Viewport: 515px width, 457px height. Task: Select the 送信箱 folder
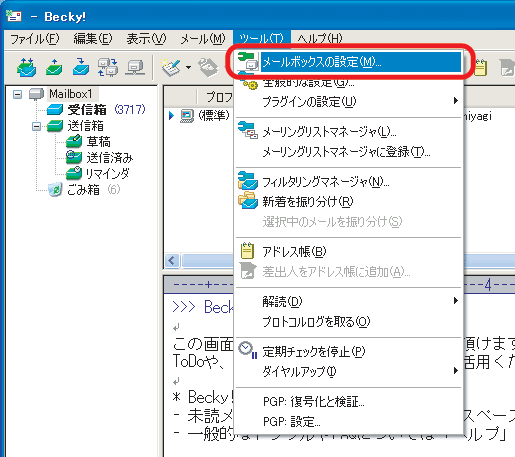[x=86, y=126]
